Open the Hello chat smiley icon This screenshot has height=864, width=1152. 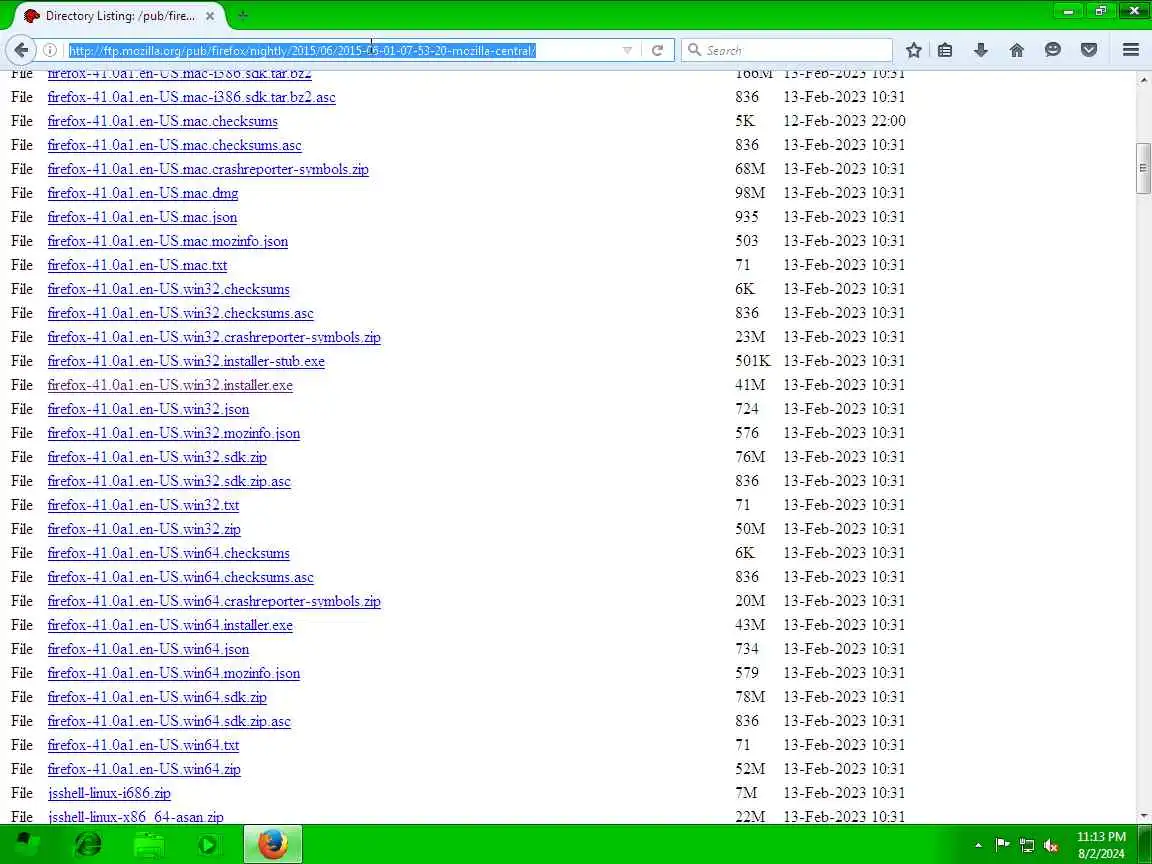point(1053,50)
